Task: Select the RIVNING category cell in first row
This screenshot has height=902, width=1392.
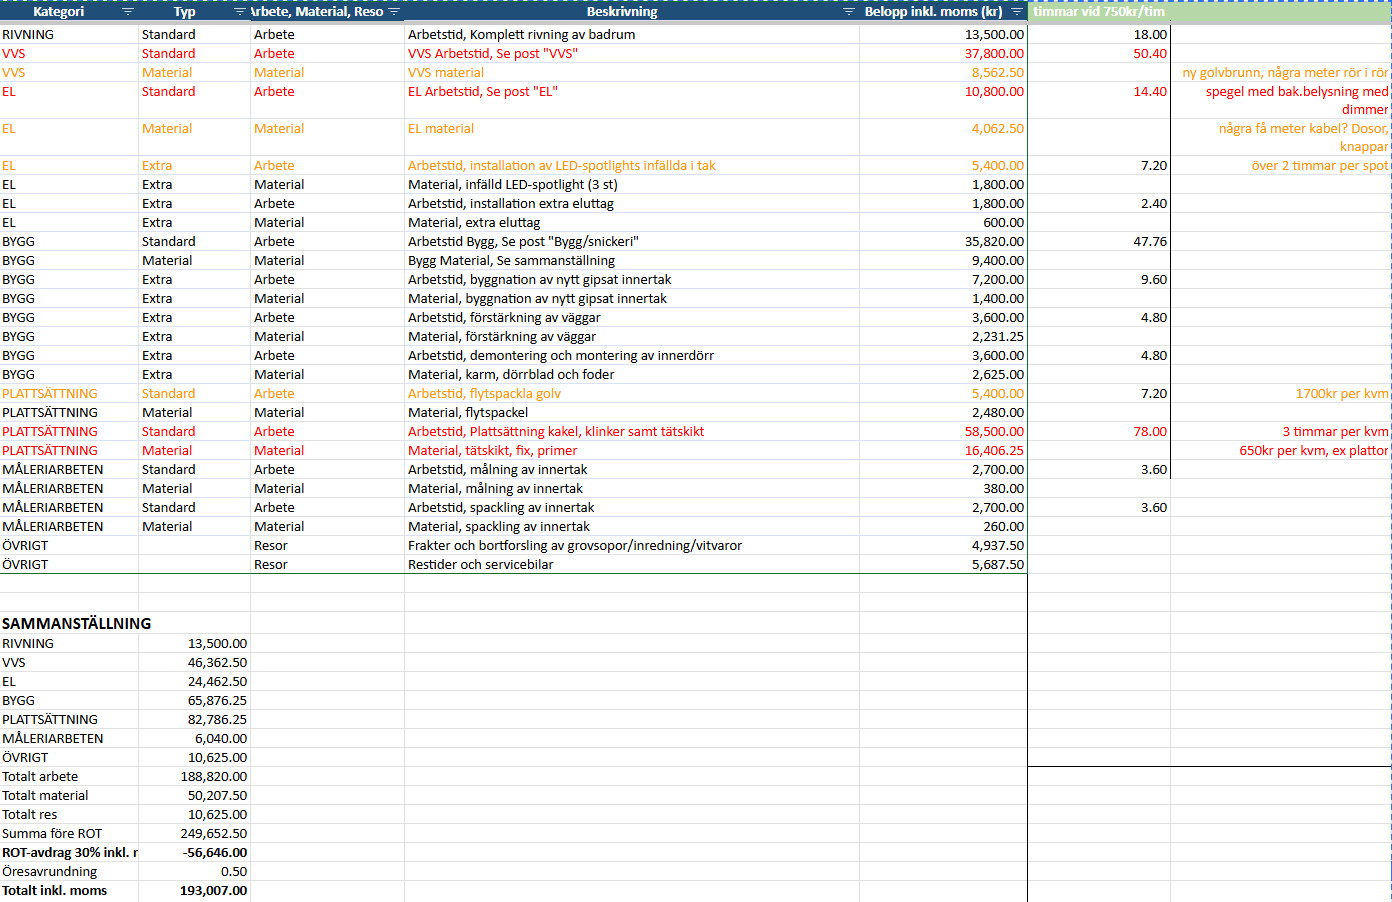Action: click(69, 34)
